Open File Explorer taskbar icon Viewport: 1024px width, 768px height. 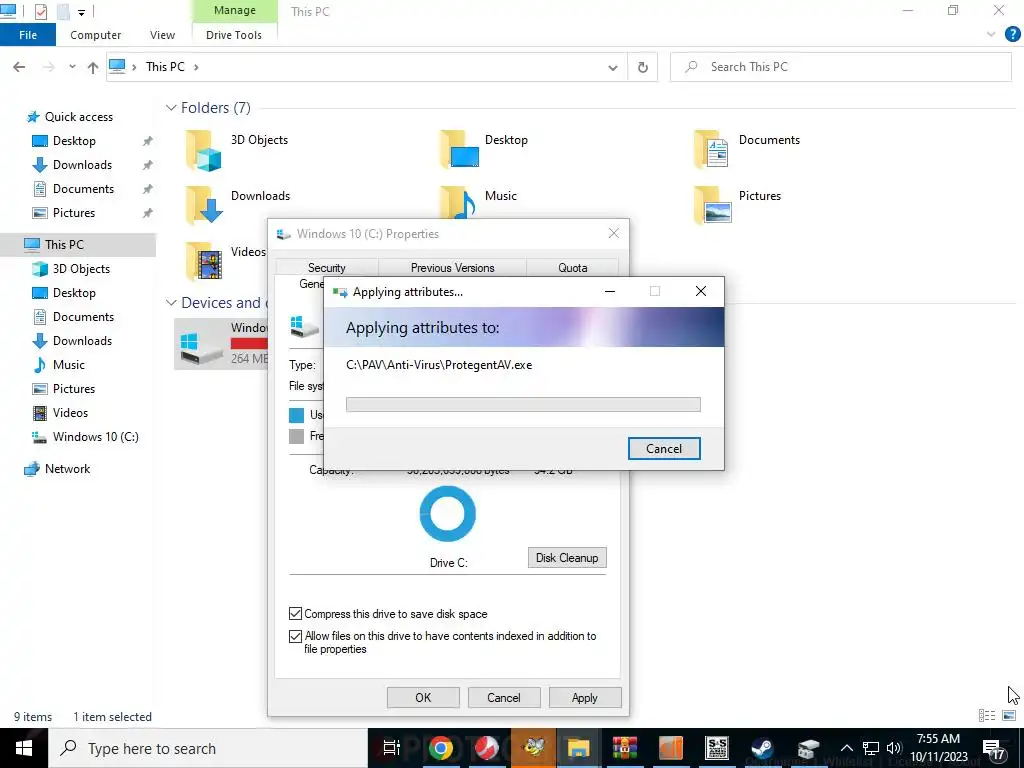click(579, 748)
